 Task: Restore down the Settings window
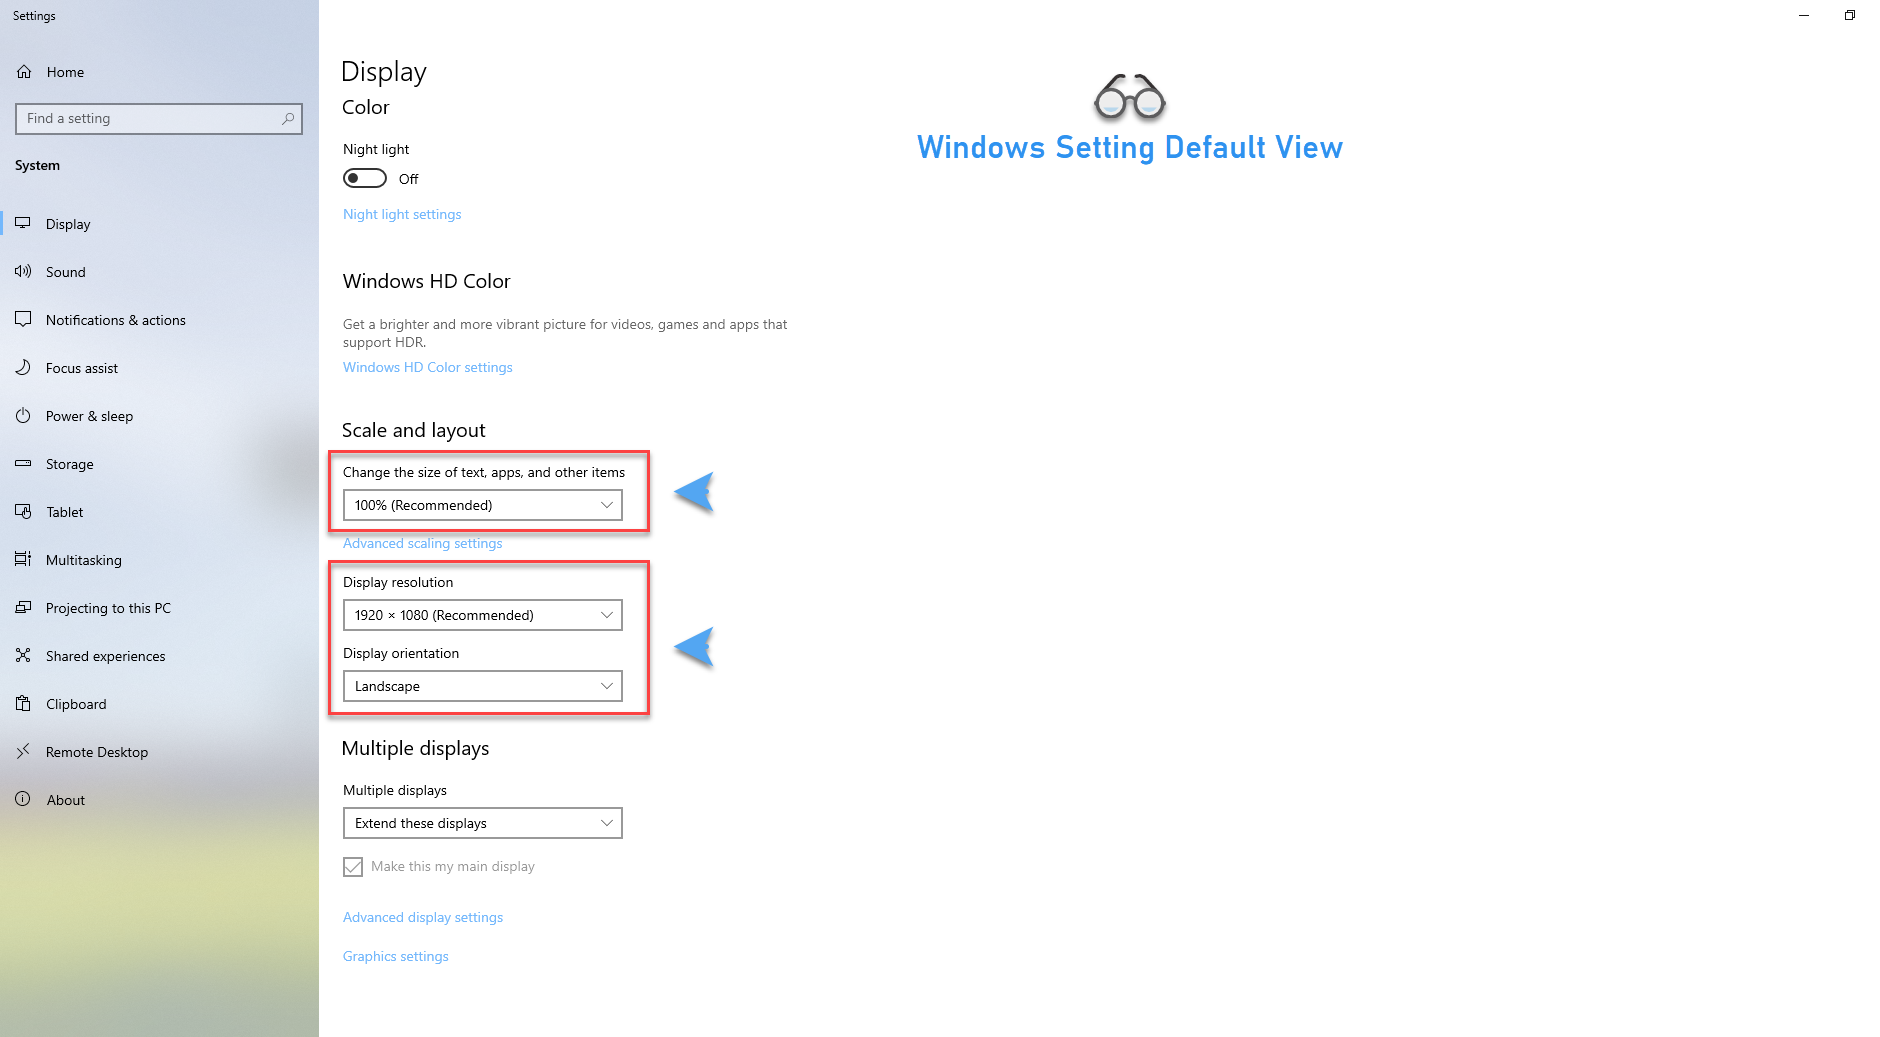pos(1850,15)
